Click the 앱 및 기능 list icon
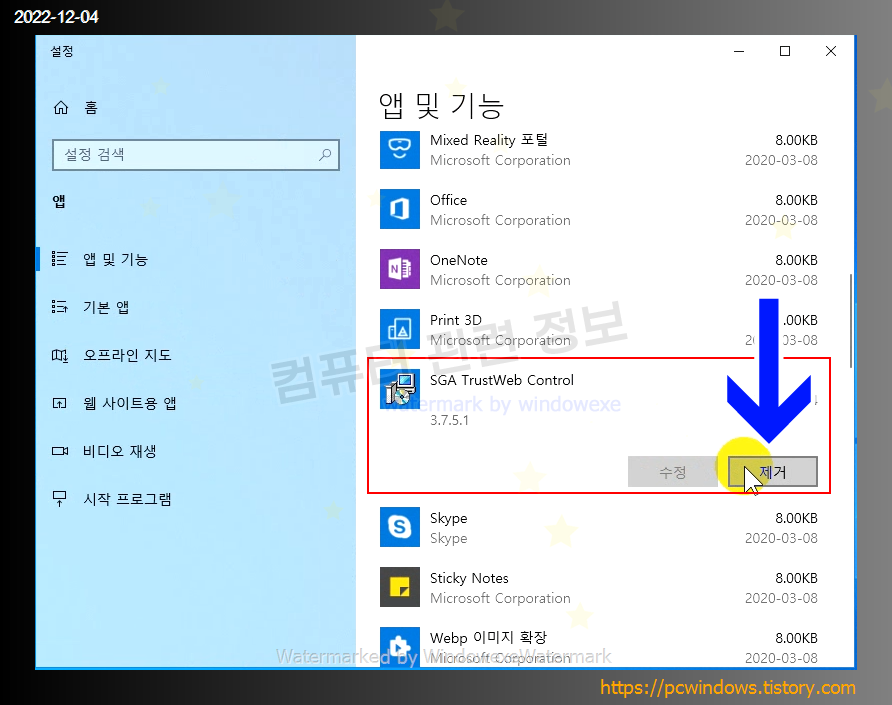The height and width of the screenshot is (705, 892). tap(60, 259)
